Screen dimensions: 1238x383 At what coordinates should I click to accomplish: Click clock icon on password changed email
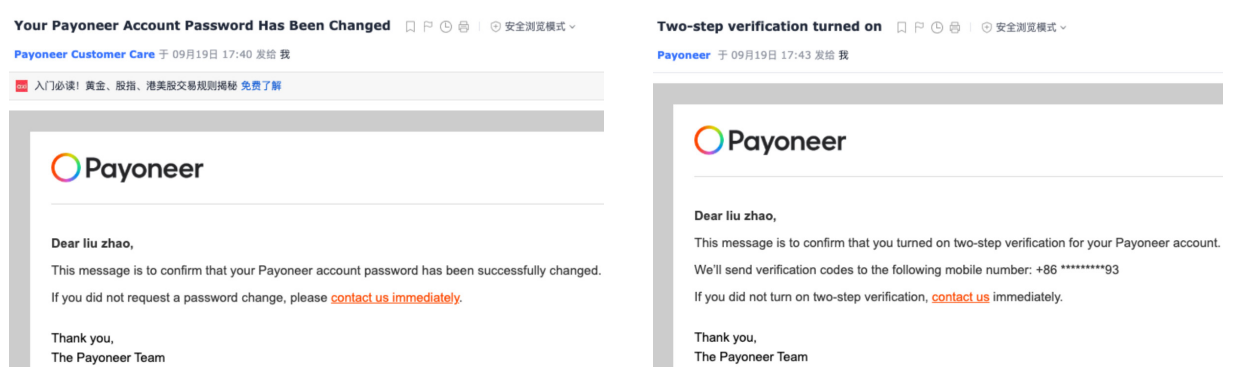446,27
